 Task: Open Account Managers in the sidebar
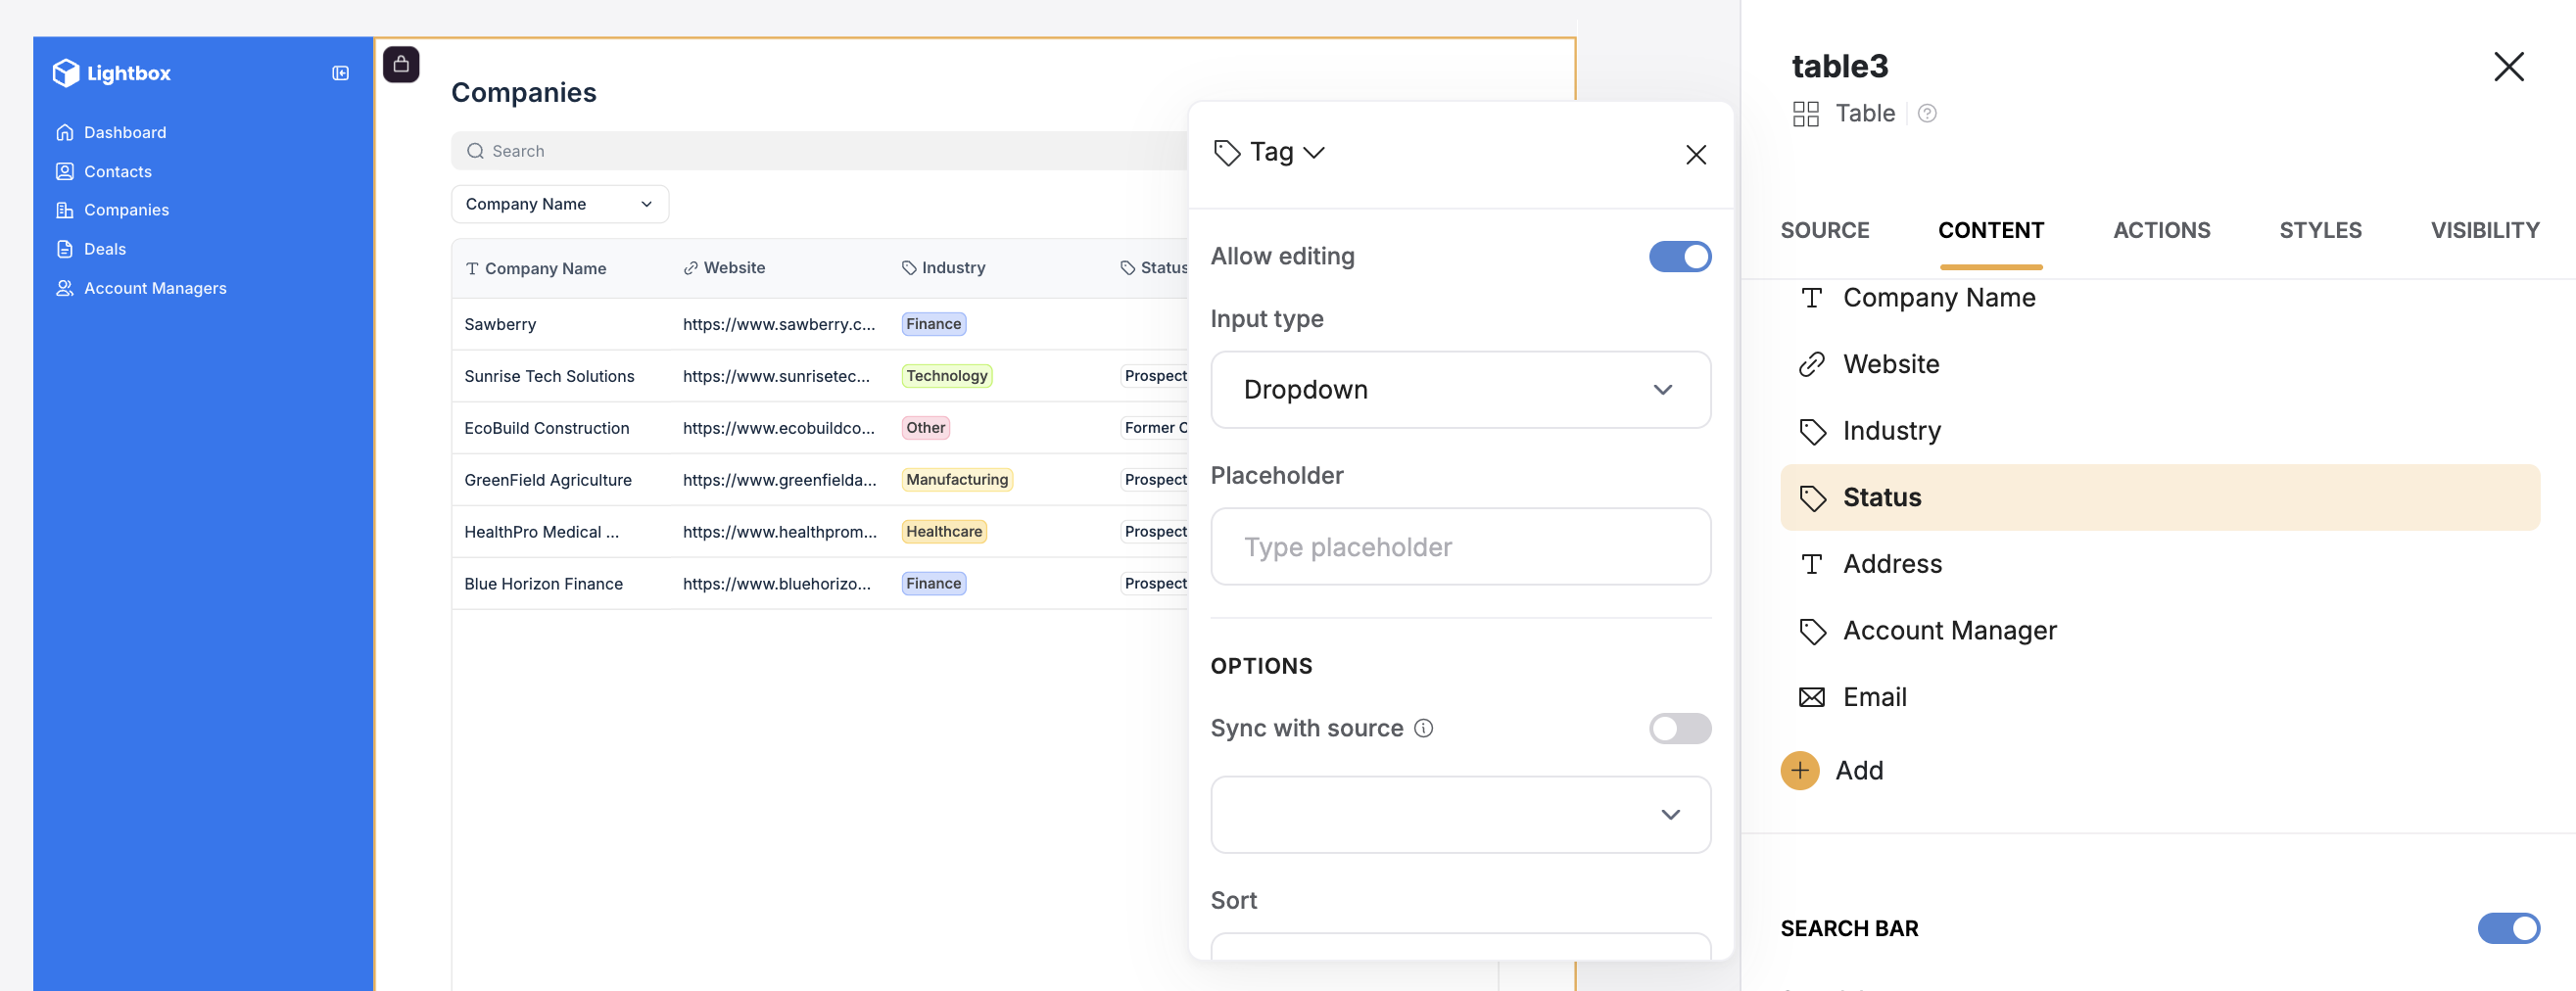coord(155,288)
